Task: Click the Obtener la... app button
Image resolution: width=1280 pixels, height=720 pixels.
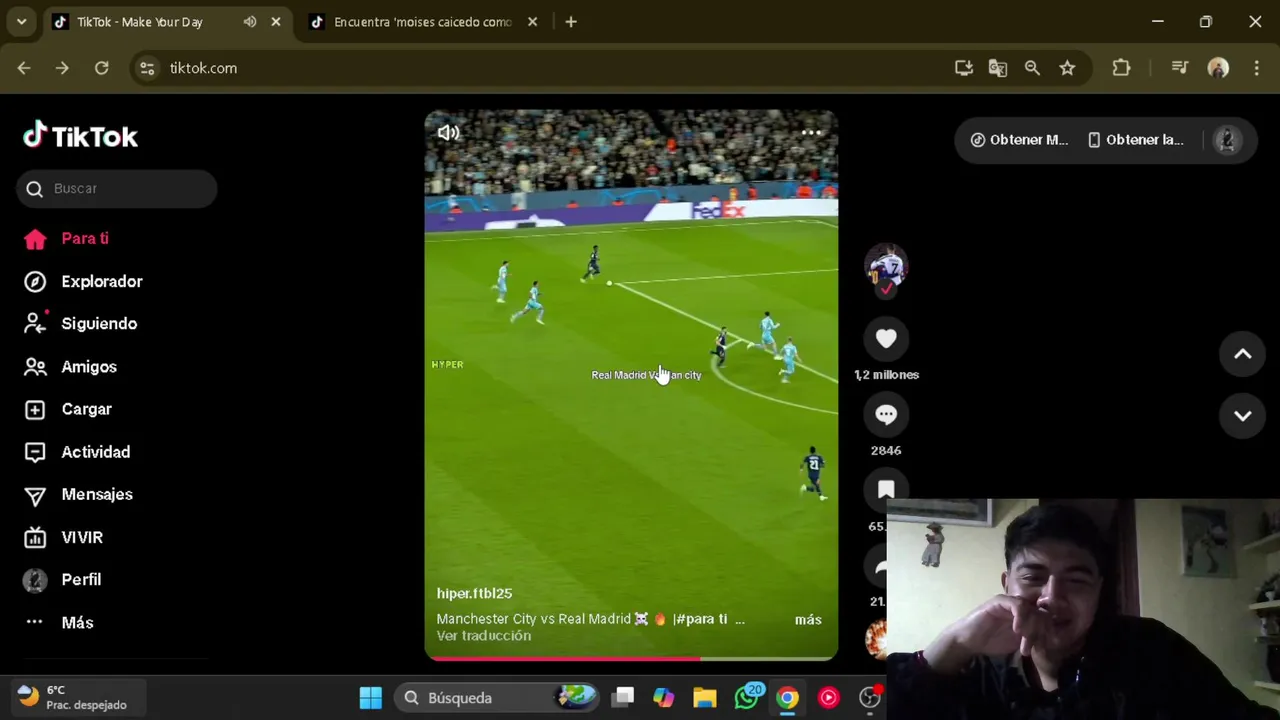Action: (x=1135, y=140)
